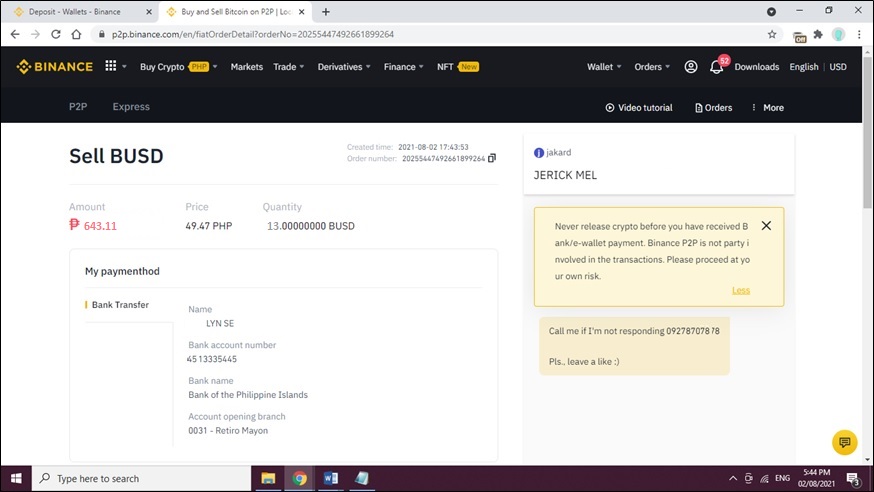The width and height of the screenshot is (874, 492).
Task: Open the apps grid menu icon
Action: pos(110,66)
